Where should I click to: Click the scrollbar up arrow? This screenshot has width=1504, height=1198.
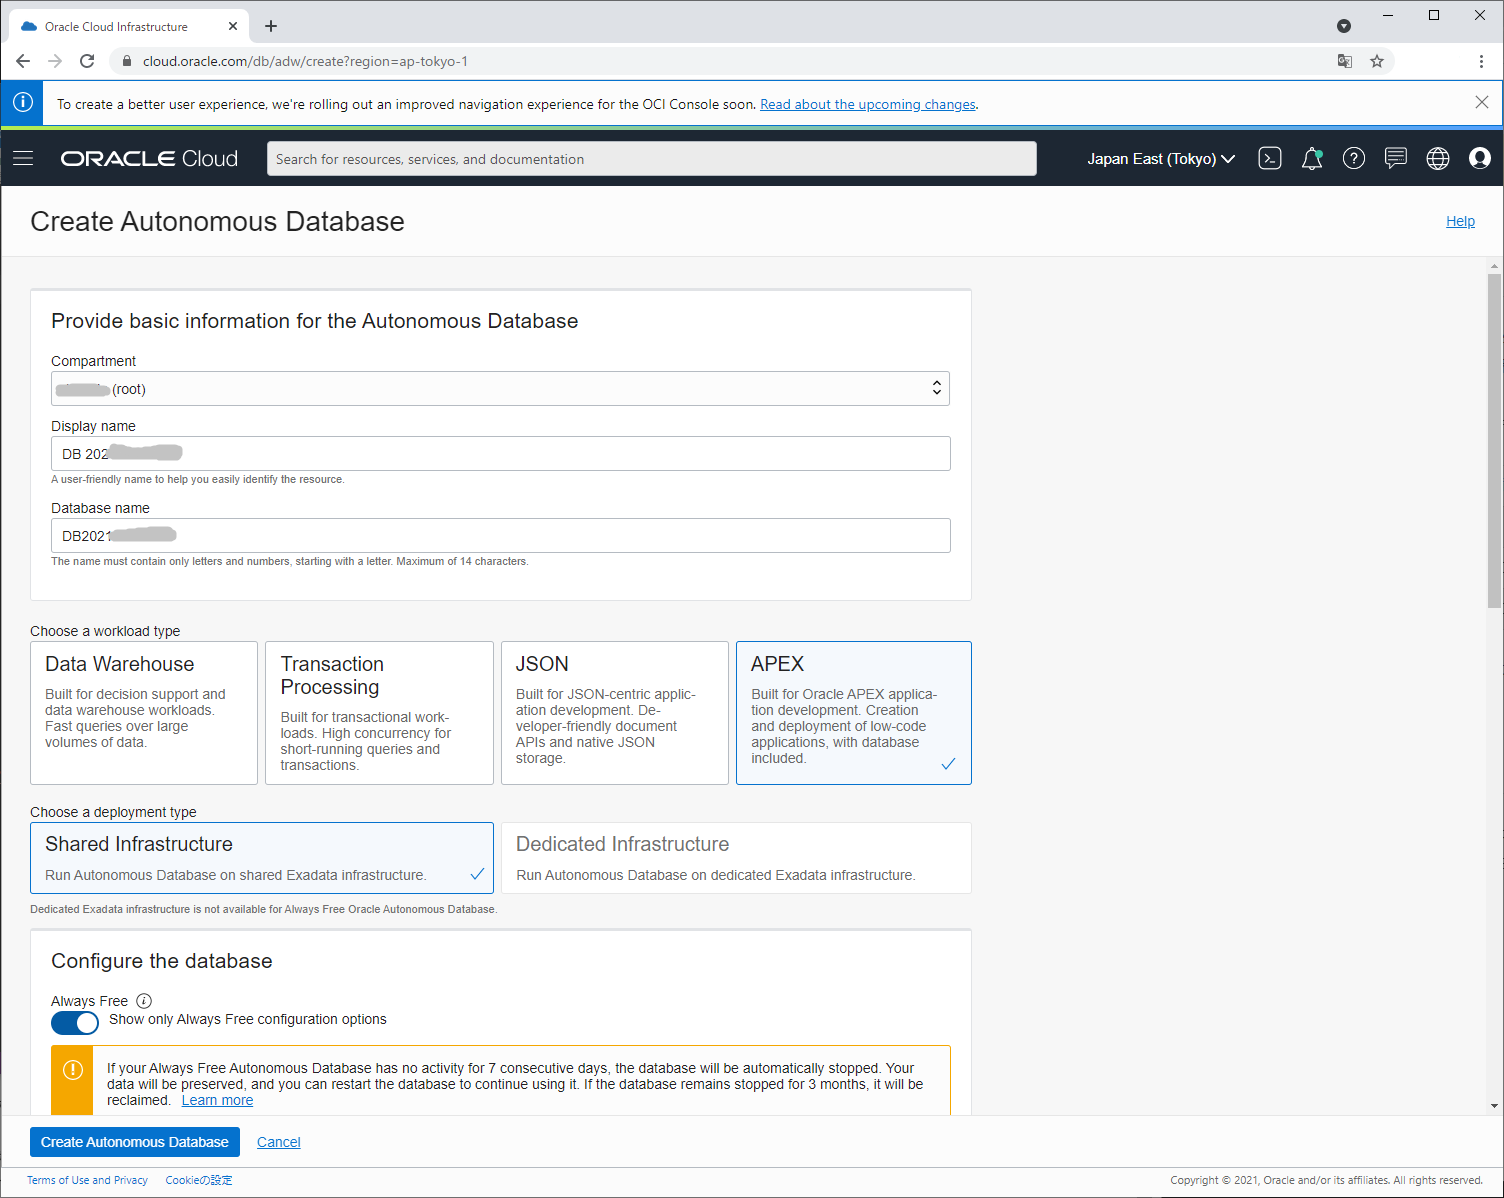tap(1495, 266)
